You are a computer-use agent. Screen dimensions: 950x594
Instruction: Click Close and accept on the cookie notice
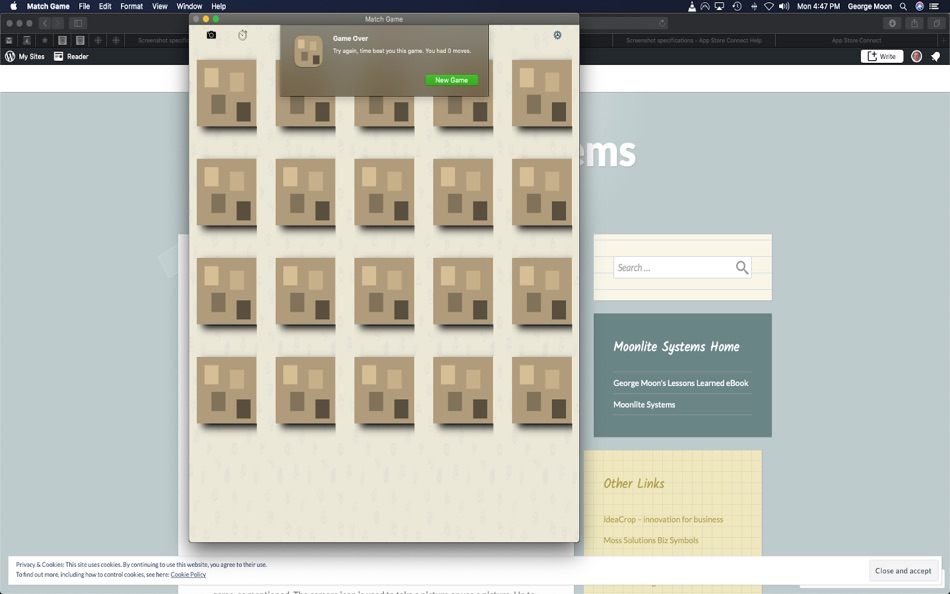[903, 570]
